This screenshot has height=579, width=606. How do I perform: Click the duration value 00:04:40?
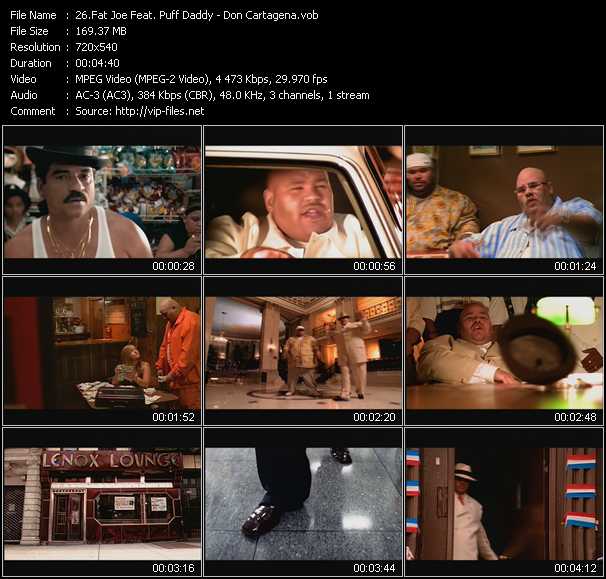(97, 63)
